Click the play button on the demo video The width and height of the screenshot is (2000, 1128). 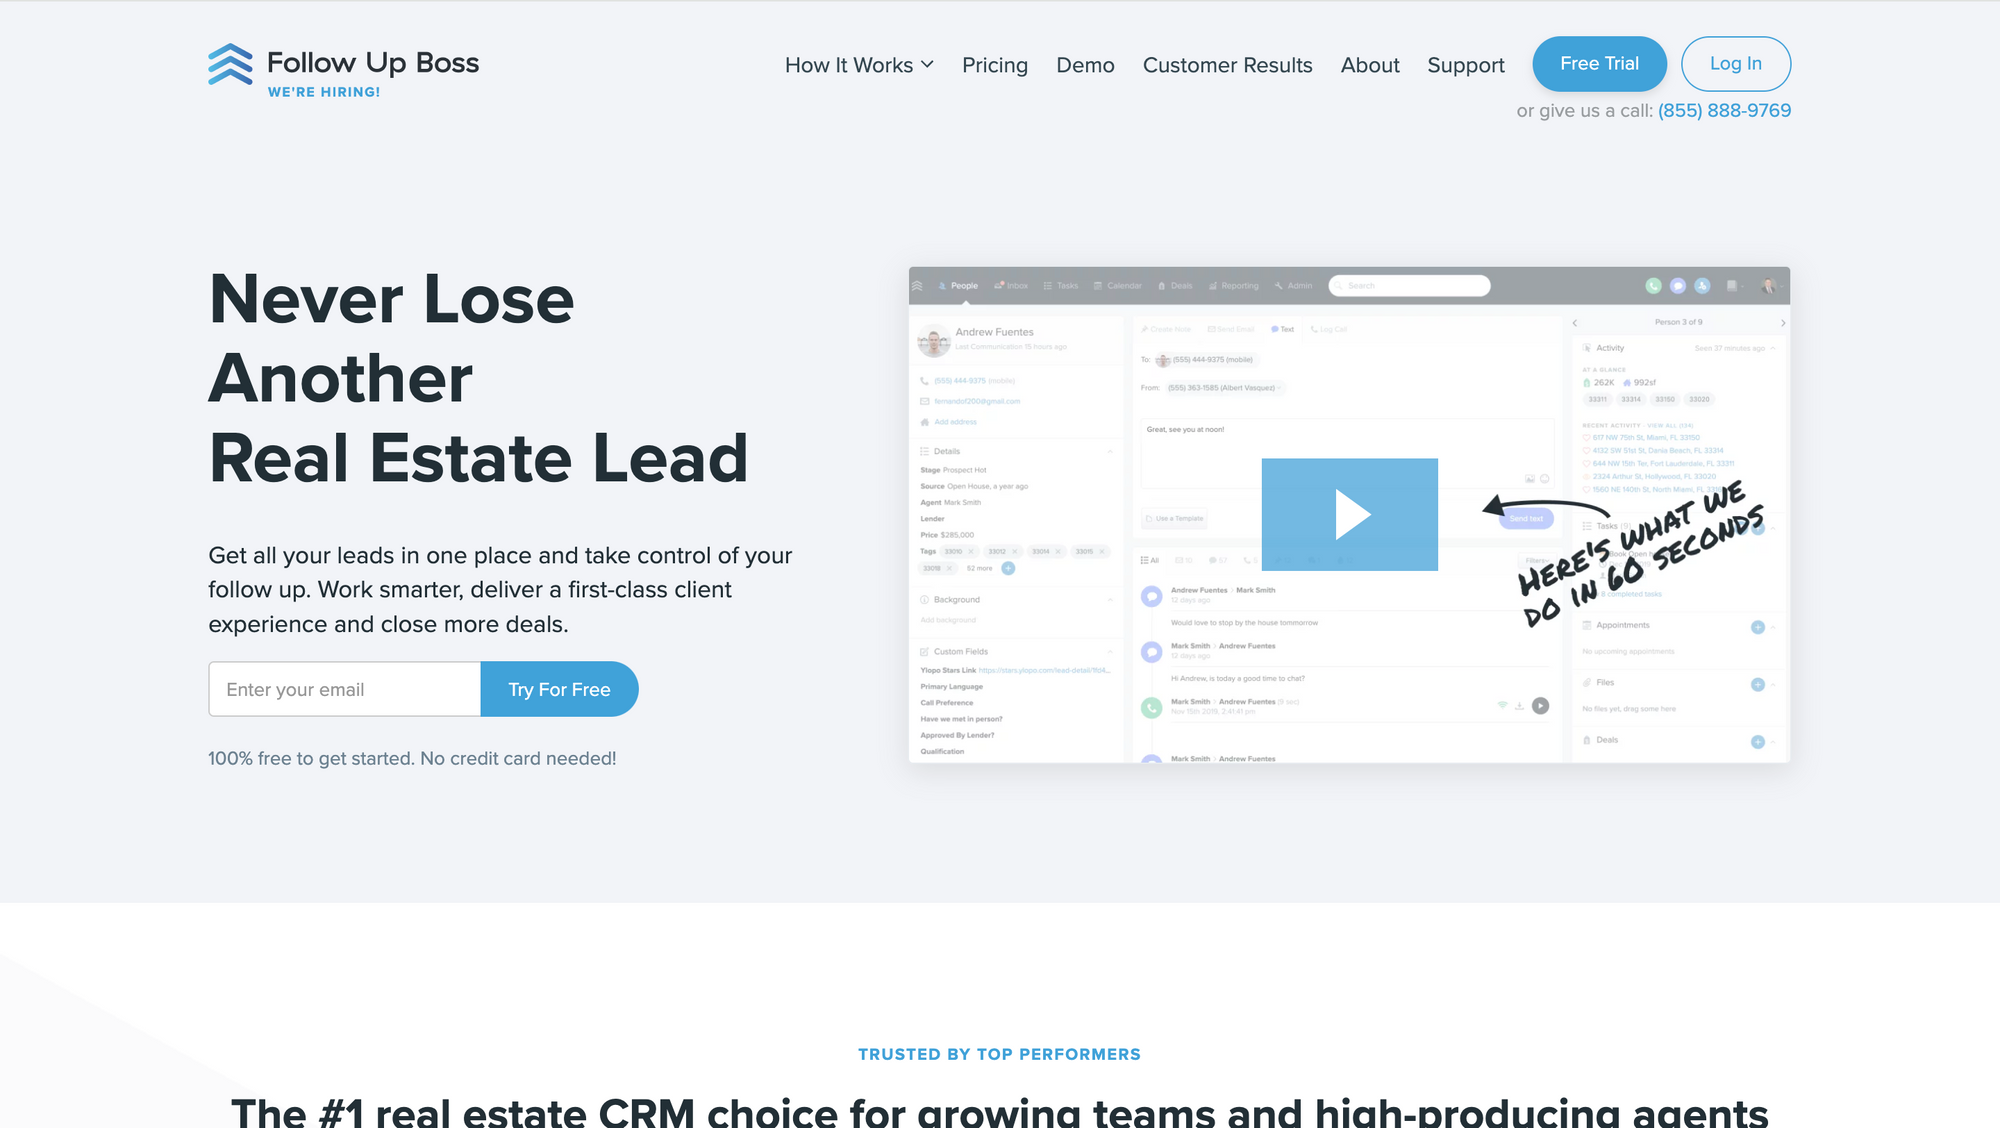tap(1349, 514)
